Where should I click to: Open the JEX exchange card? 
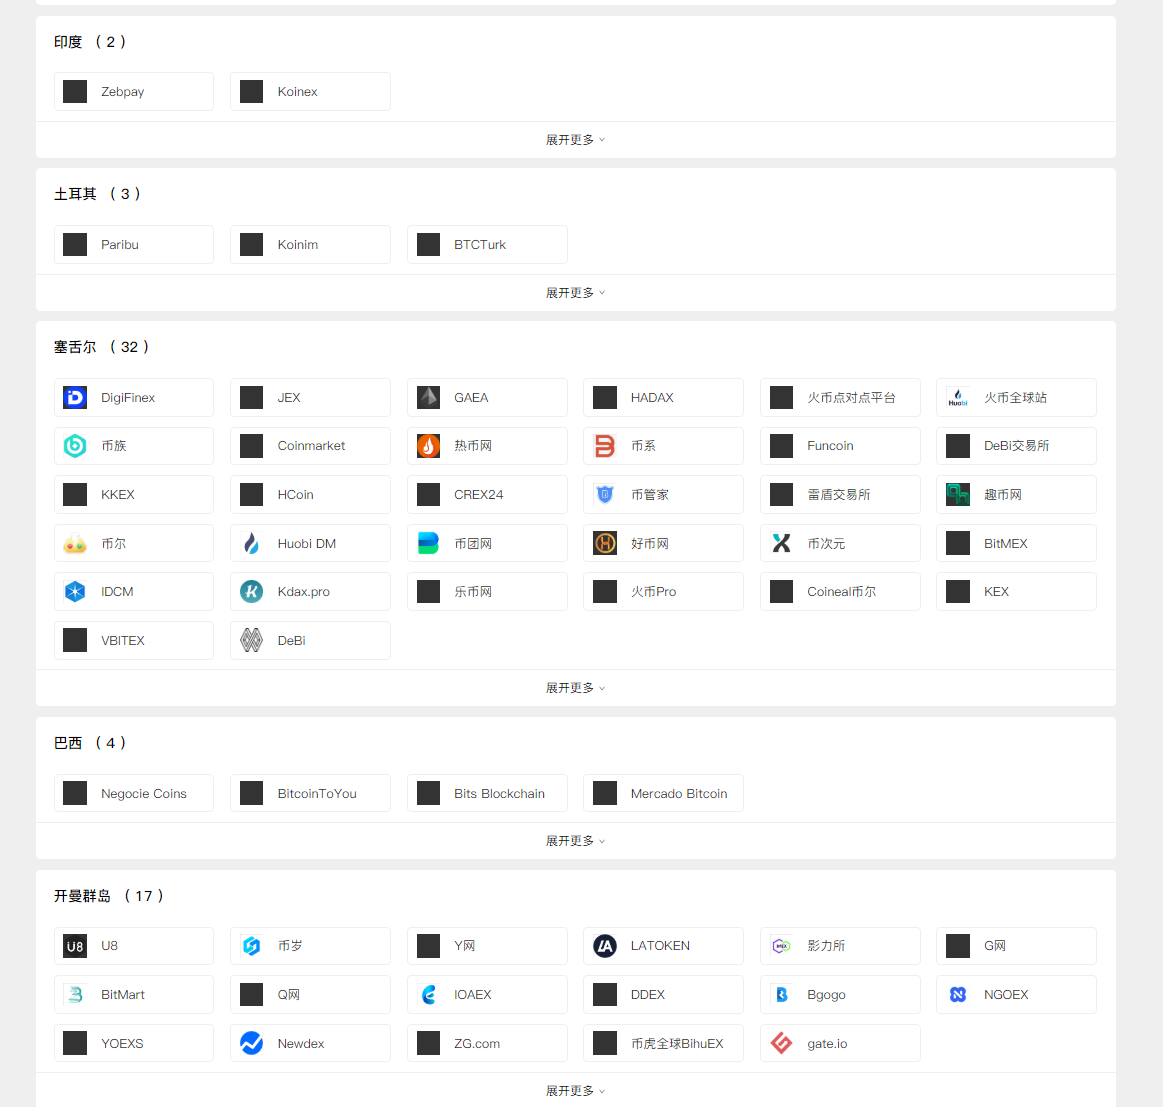(311, 398)
